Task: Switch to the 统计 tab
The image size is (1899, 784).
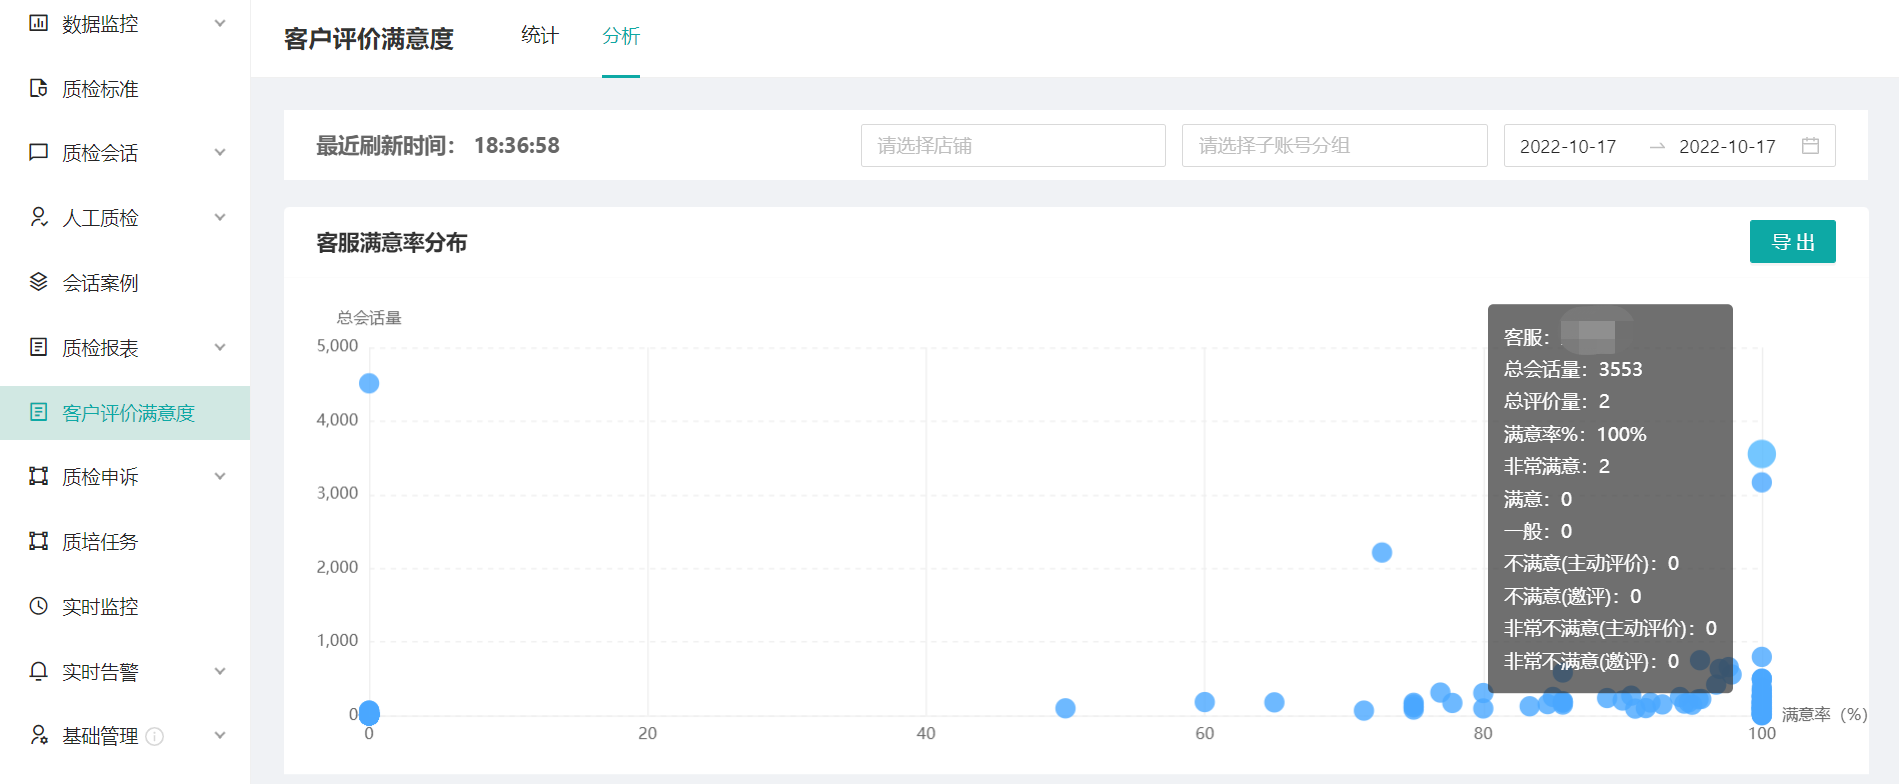Action: coord(540,36)
